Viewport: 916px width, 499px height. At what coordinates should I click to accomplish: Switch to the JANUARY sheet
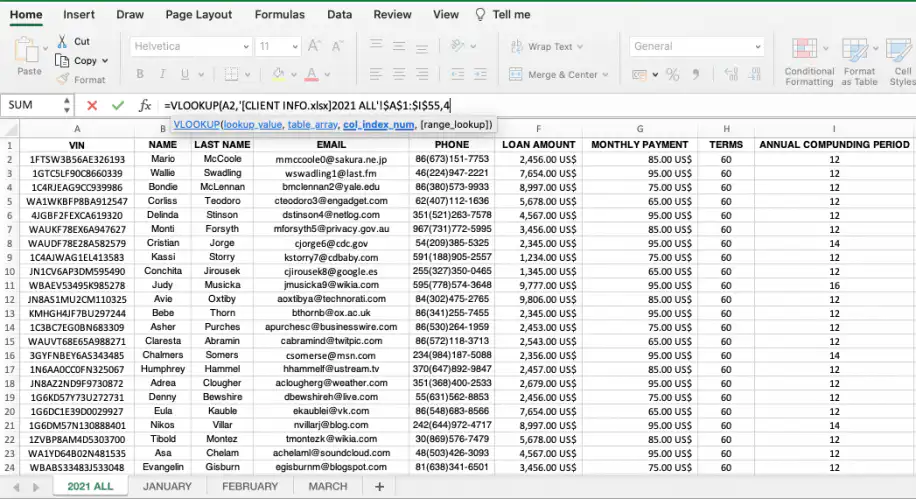tap(167, 486)
